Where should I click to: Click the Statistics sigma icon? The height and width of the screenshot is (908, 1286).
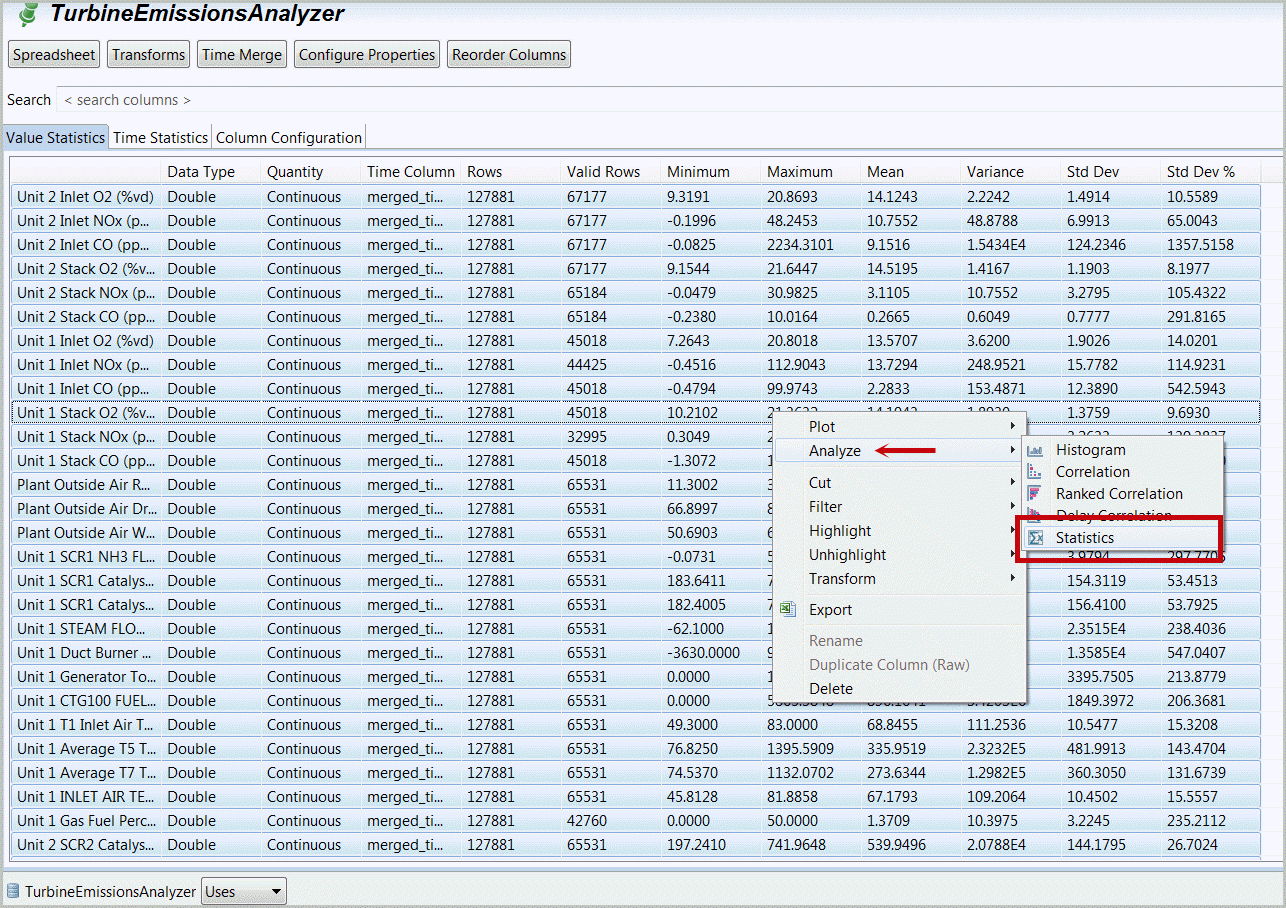click(1035, 538)
